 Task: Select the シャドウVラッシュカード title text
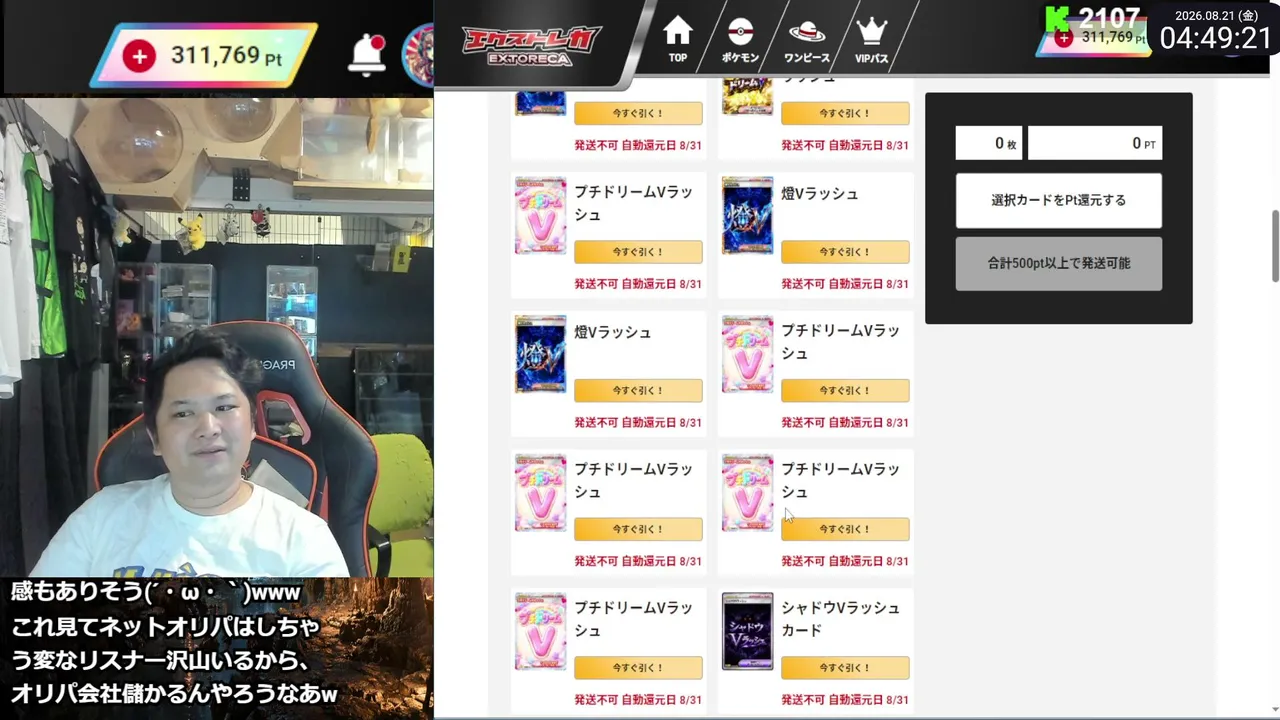point(840,619)
